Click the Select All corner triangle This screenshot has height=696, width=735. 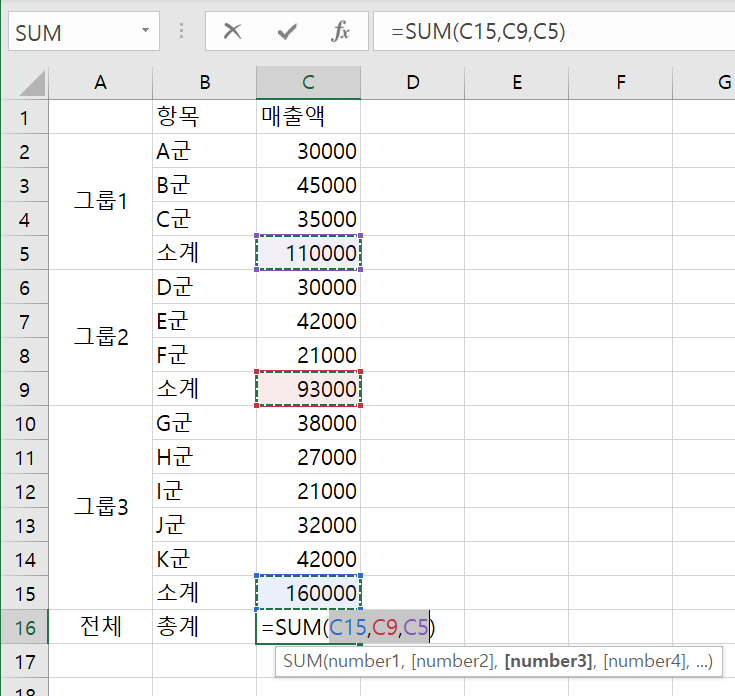(x=32, y=83)
